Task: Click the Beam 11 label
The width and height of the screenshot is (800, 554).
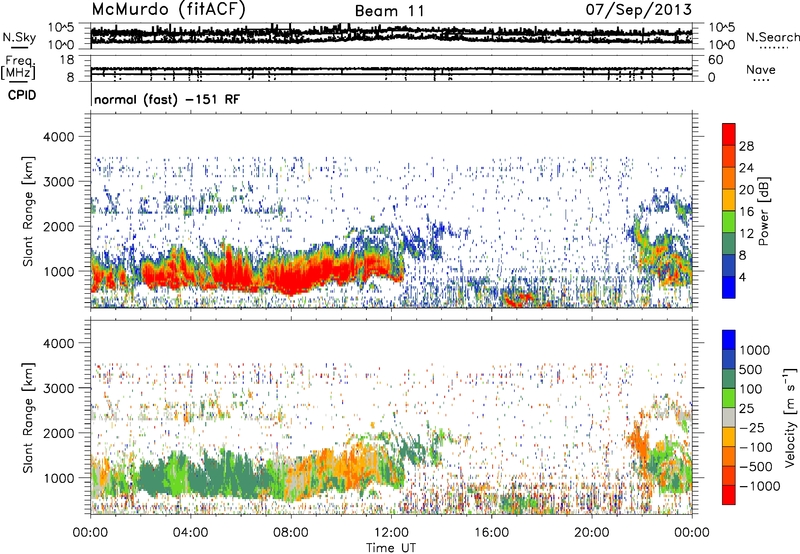Action: tap(389, 11)
